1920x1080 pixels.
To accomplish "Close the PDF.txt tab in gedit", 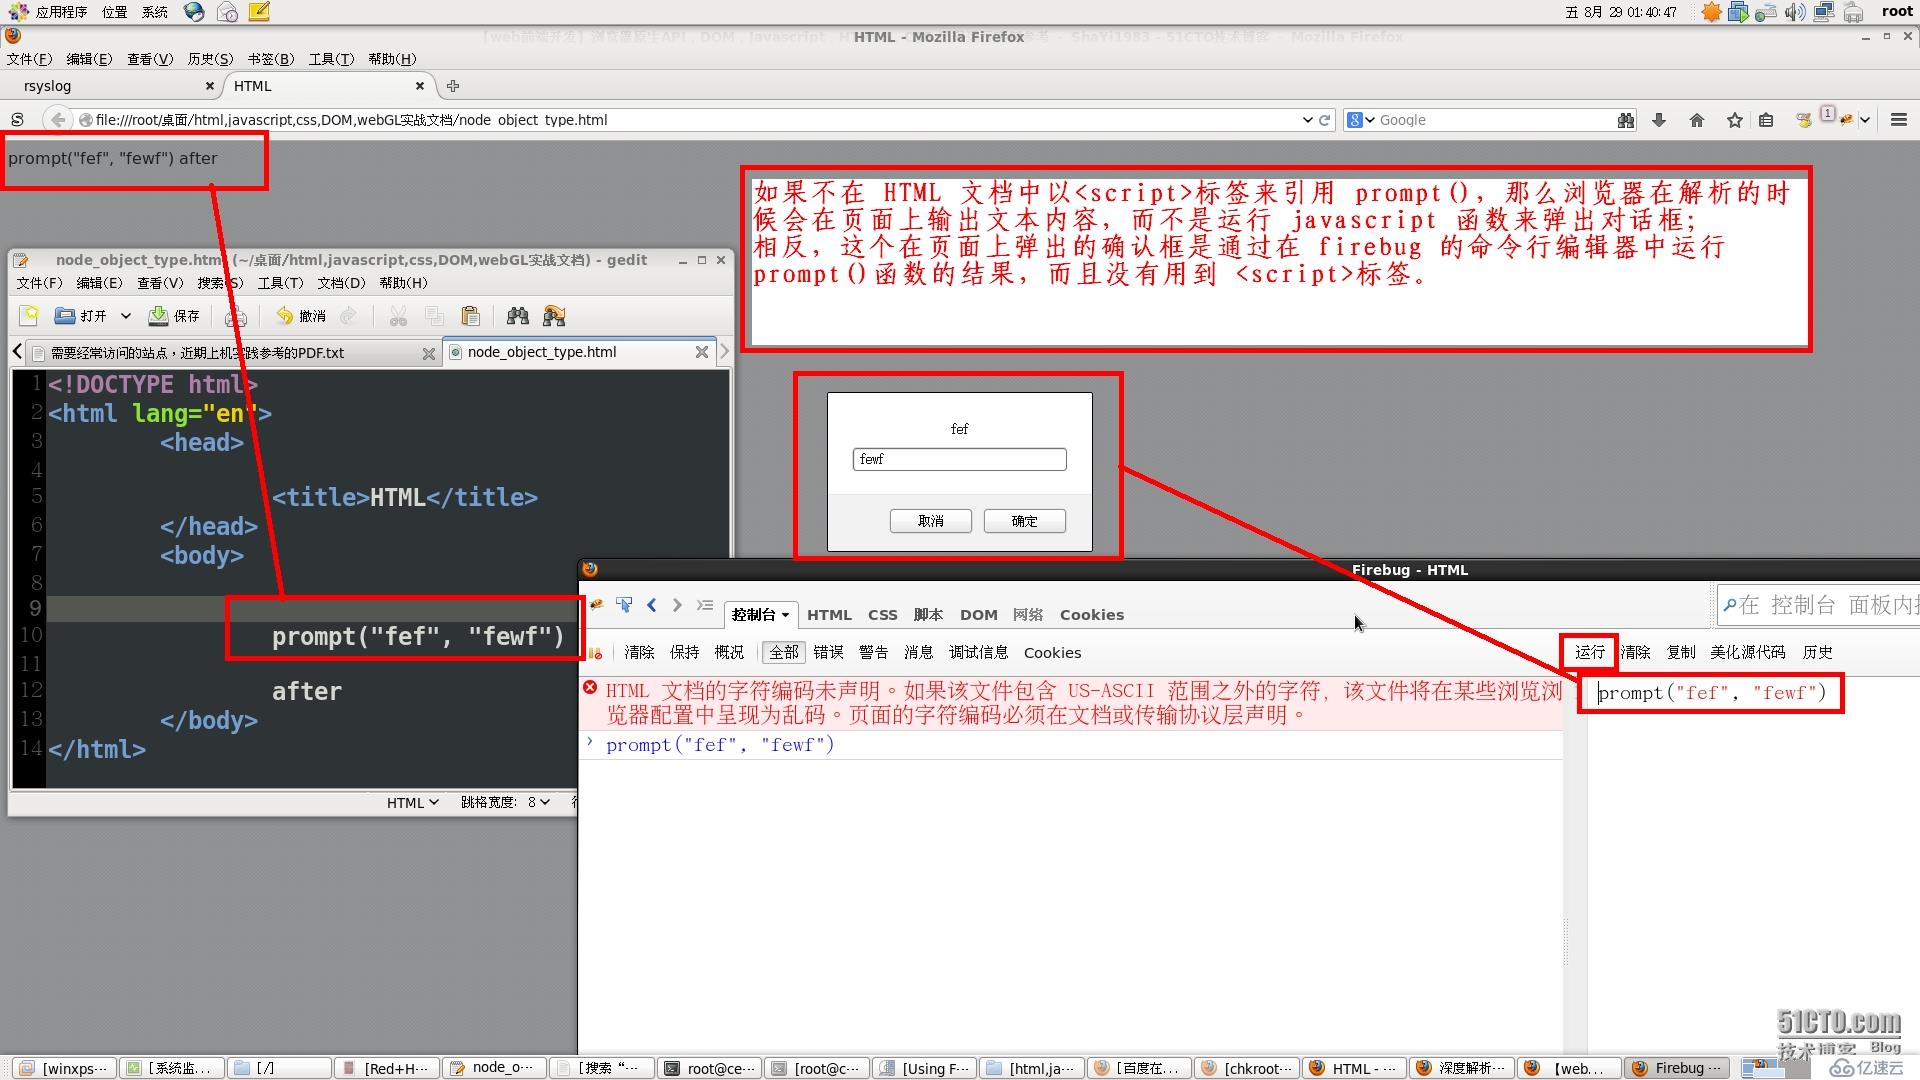I will click(x=429, y=353).
